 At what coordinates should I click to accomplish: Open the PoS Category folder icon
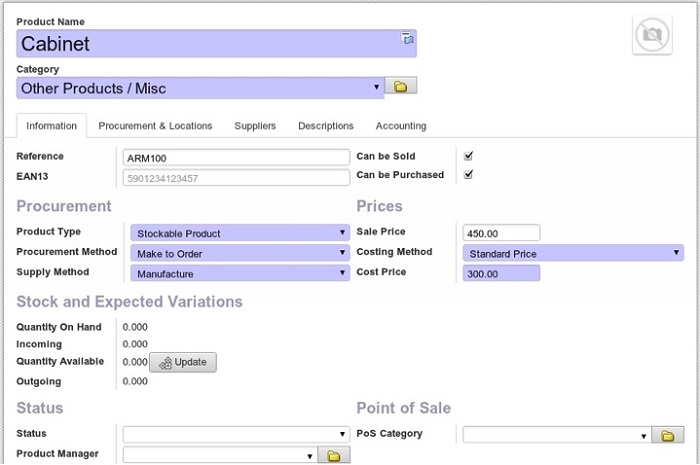[x=667, y=435]
